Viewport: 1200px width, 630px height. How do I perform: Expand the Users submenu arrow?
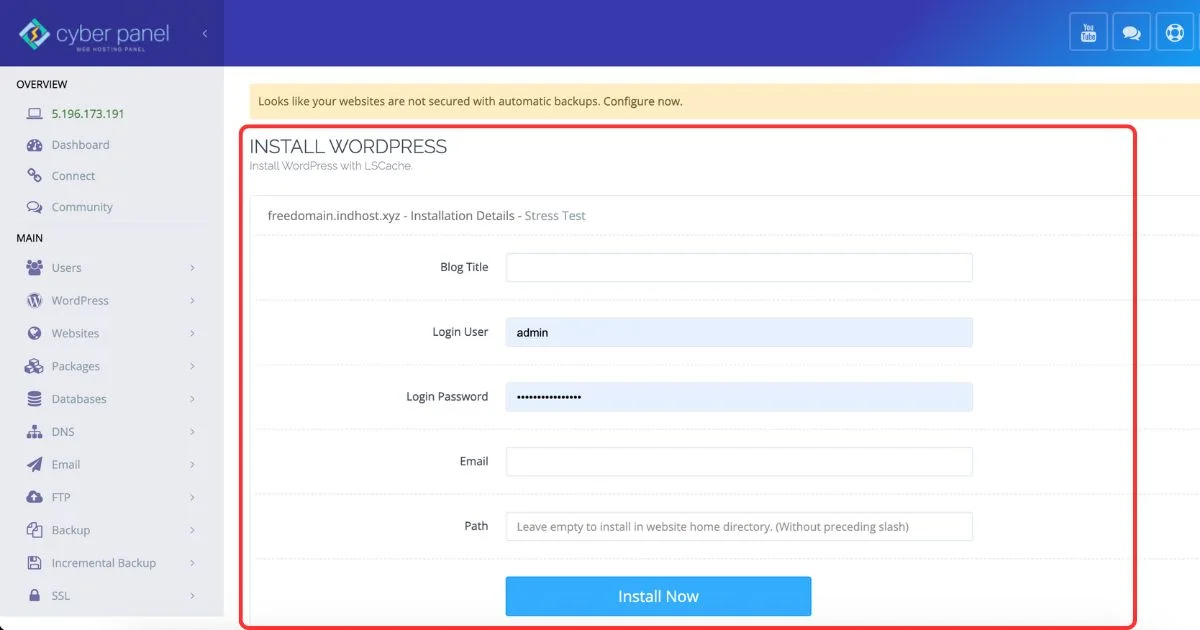[192, 268]
